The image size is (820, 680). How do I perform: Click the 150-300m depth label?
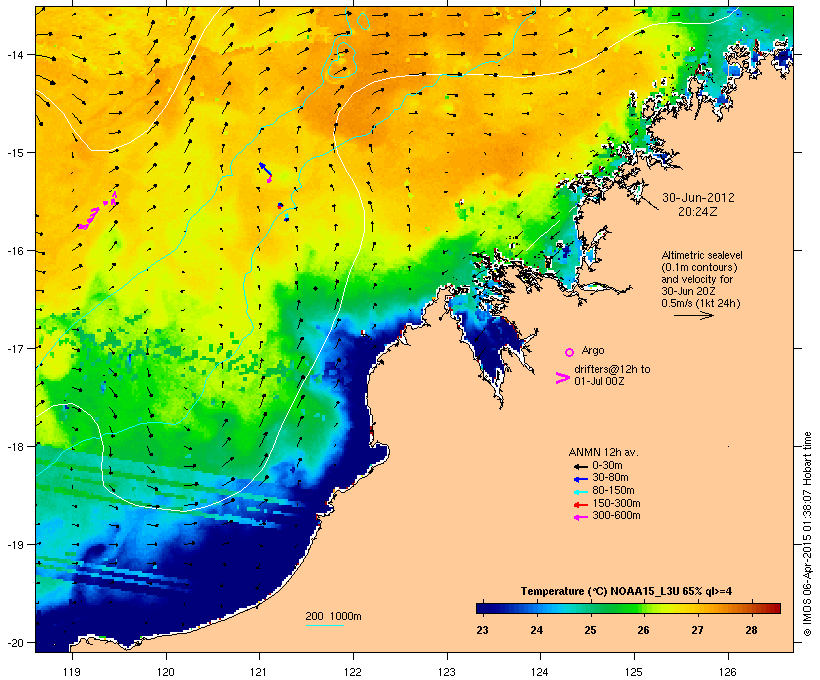point(616,503)
